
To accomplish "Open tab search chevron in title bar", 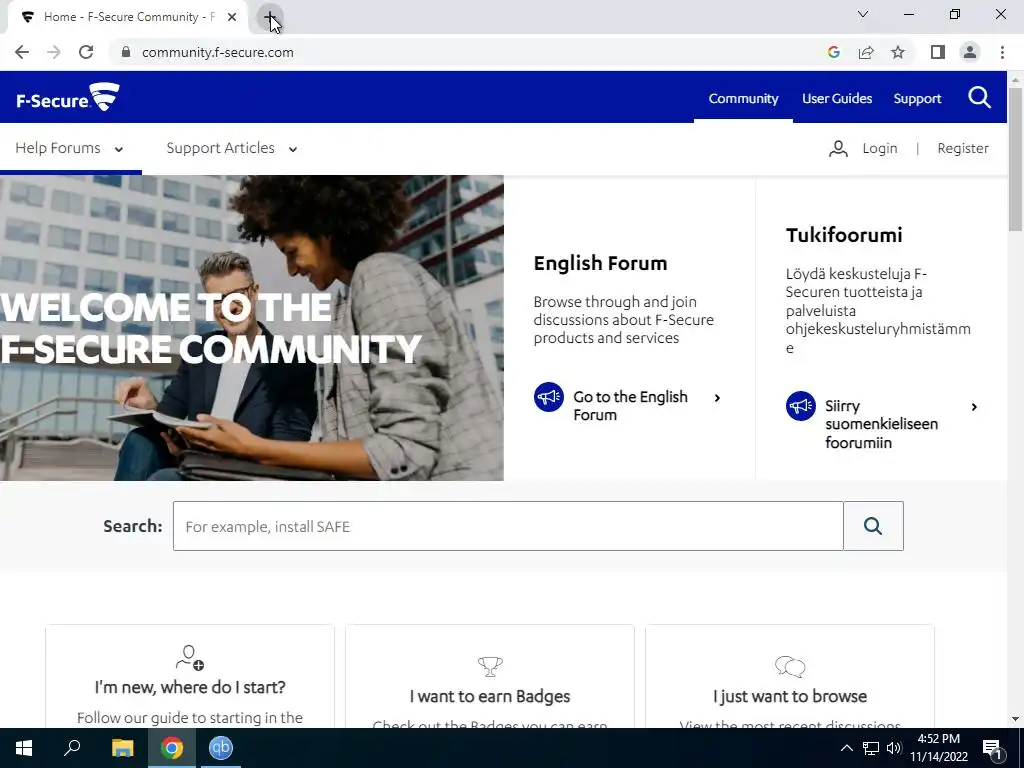I will point(863,14).
